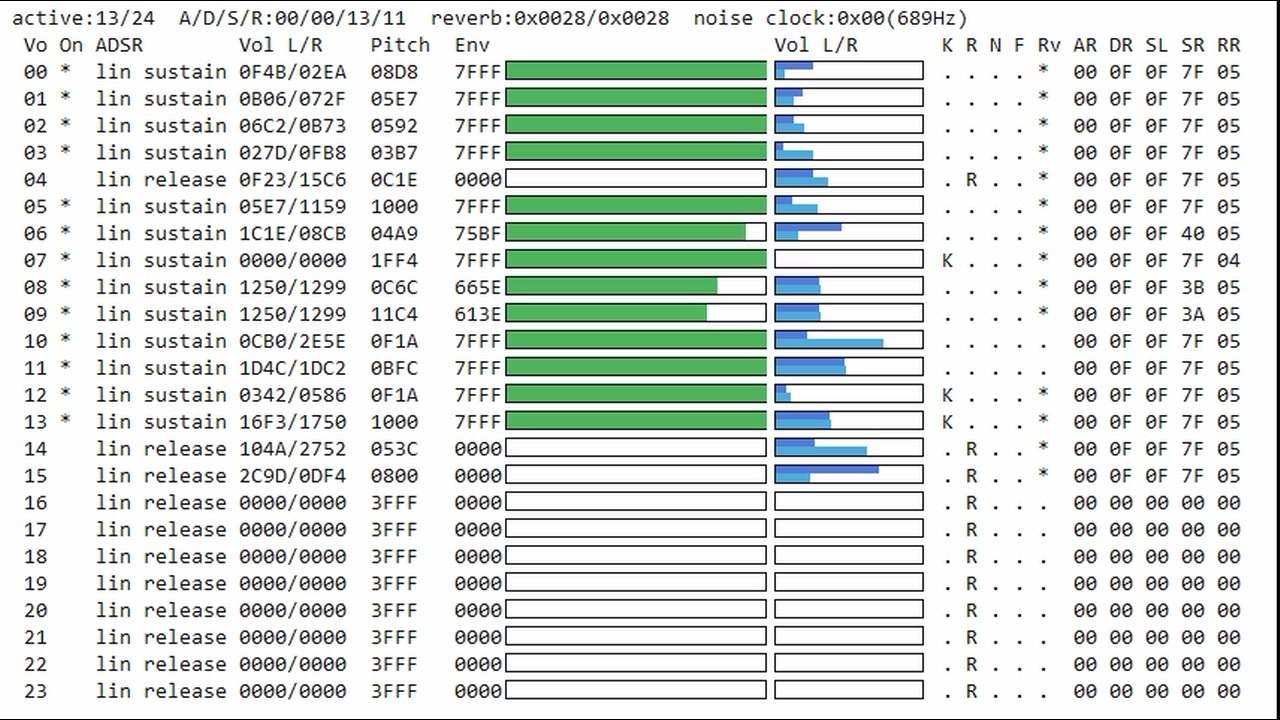Select the "RR" column header
The width and height of the screenshot is (1280, 720).
point(1228,45)
